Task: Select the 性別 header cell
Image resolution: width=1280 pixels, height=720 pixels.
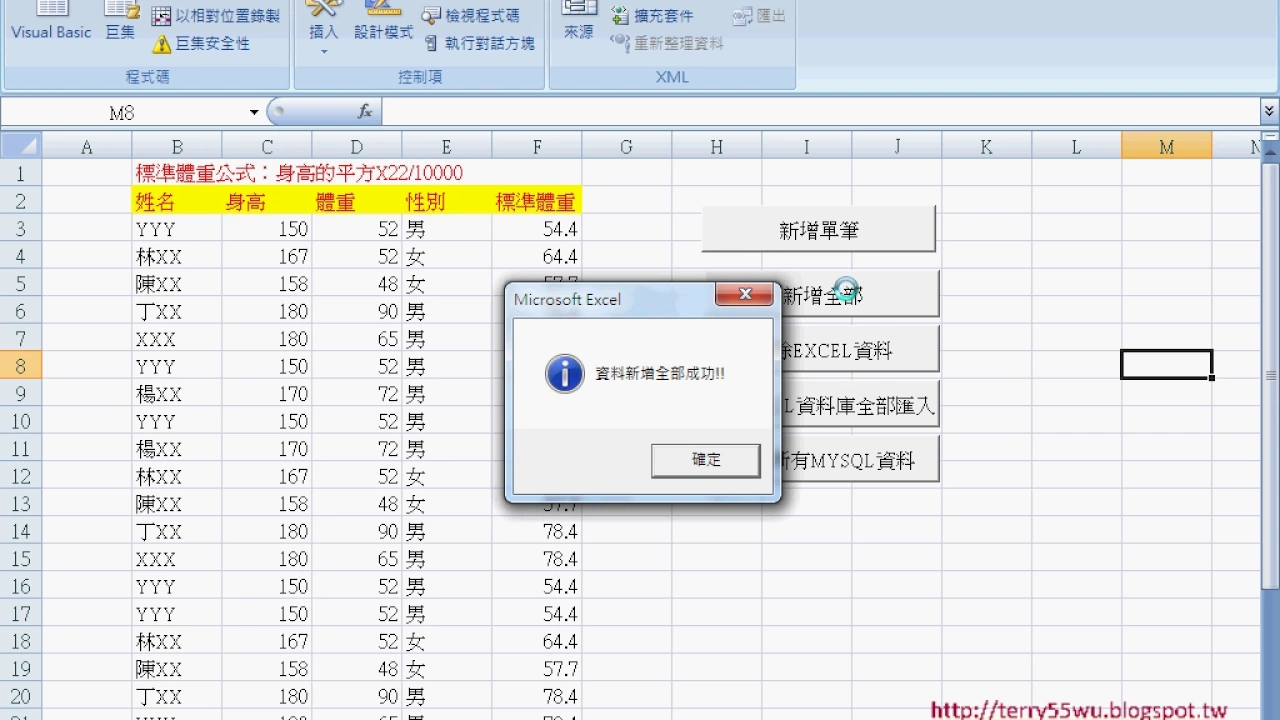Action: 447,201
